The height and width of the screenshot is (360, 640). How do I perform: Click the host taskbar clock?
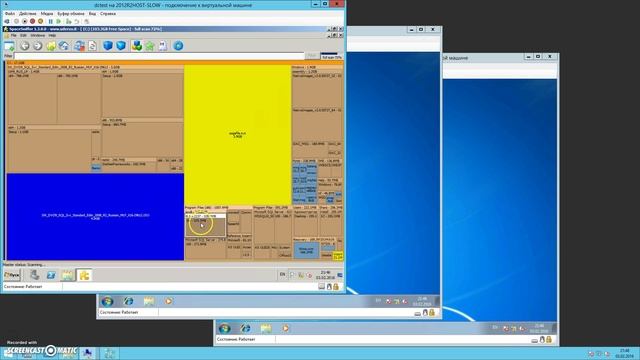point(624,353)
